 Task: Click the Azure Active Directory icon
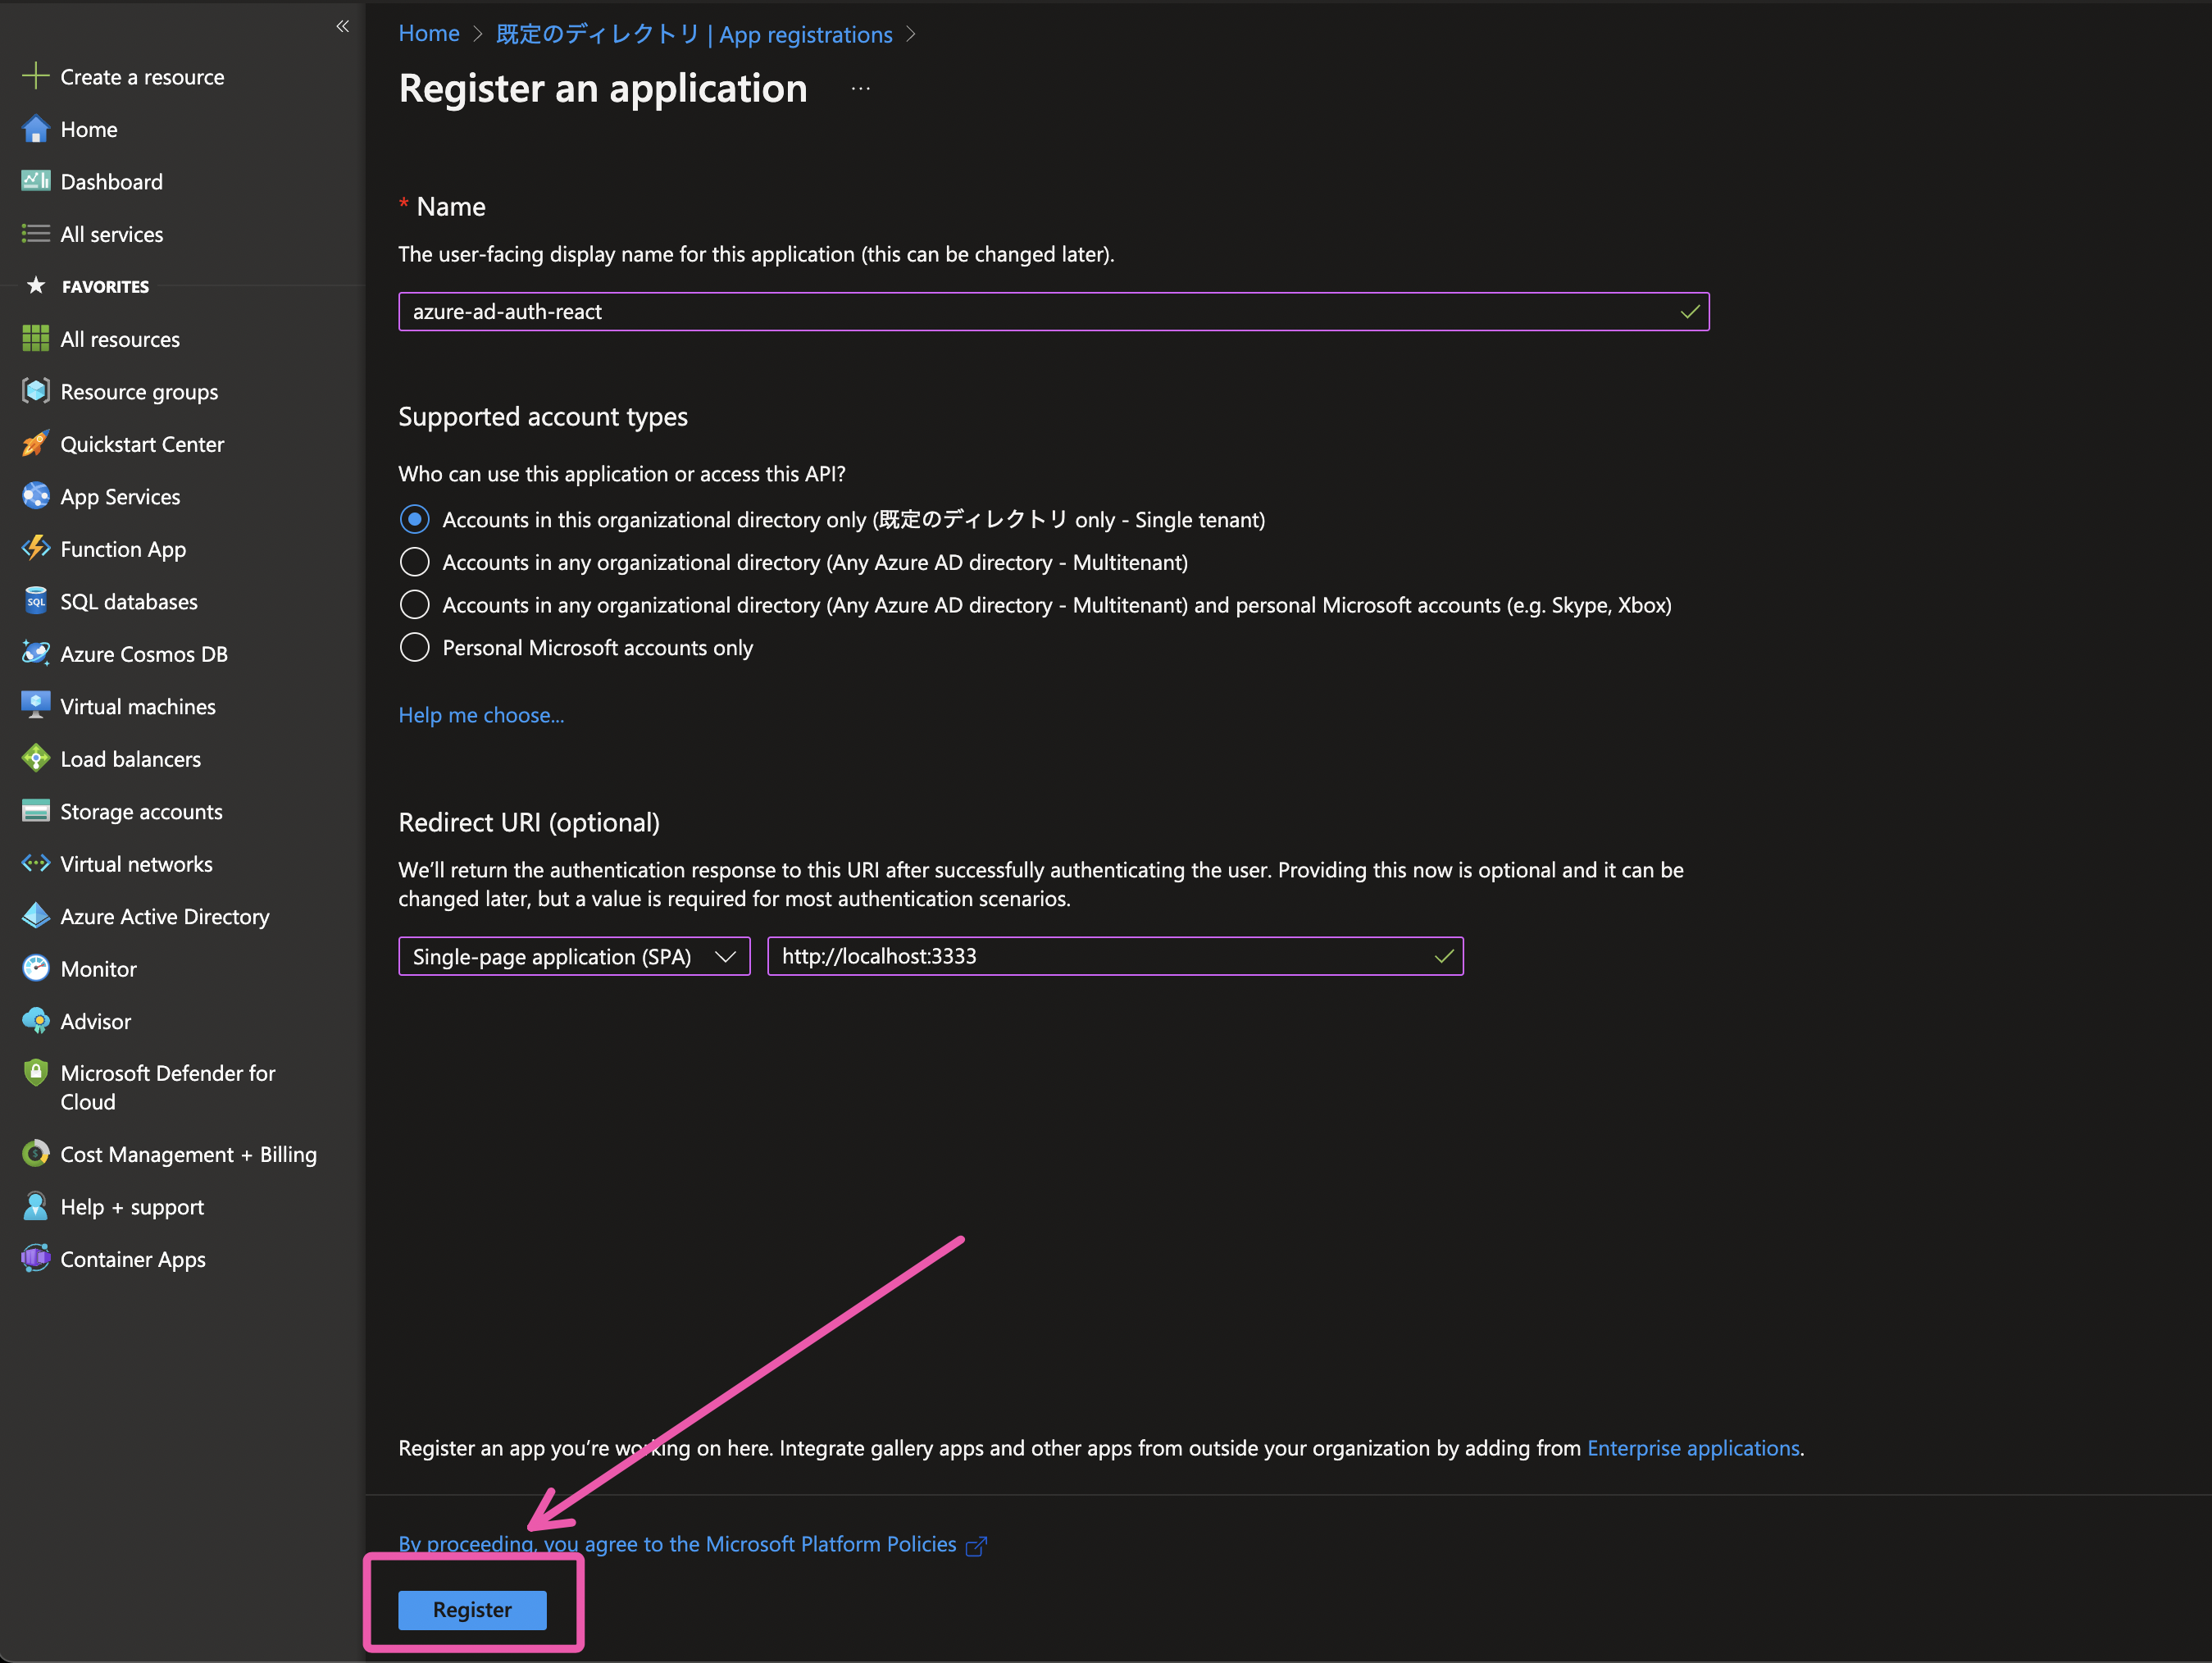pyautogui.click(x=35, y=916)
